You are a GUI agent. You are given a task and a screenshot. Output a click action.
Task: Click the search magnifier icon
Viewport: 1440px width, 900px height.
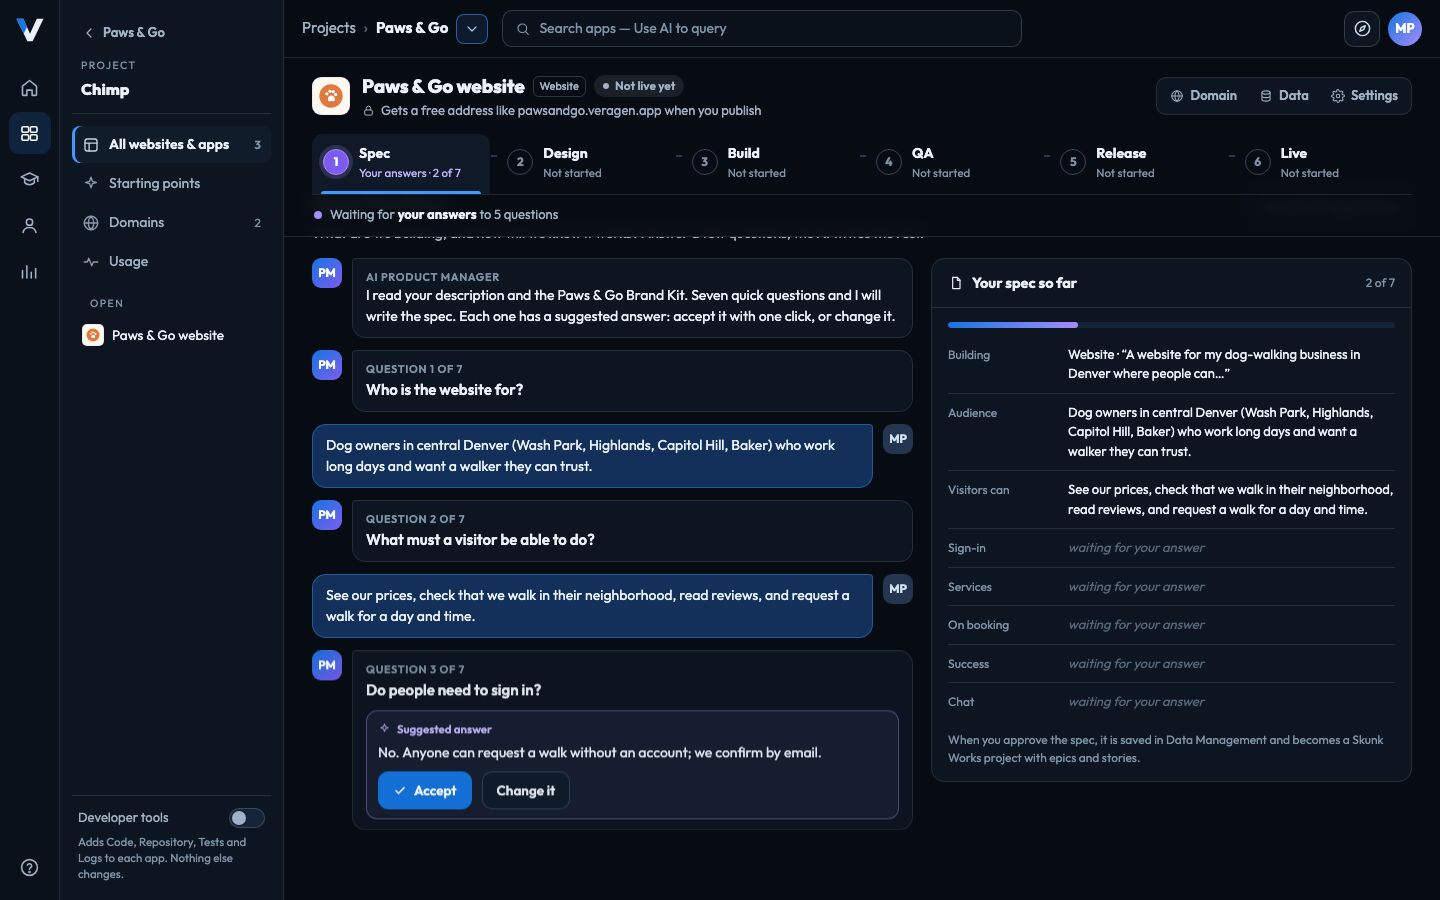522,29
